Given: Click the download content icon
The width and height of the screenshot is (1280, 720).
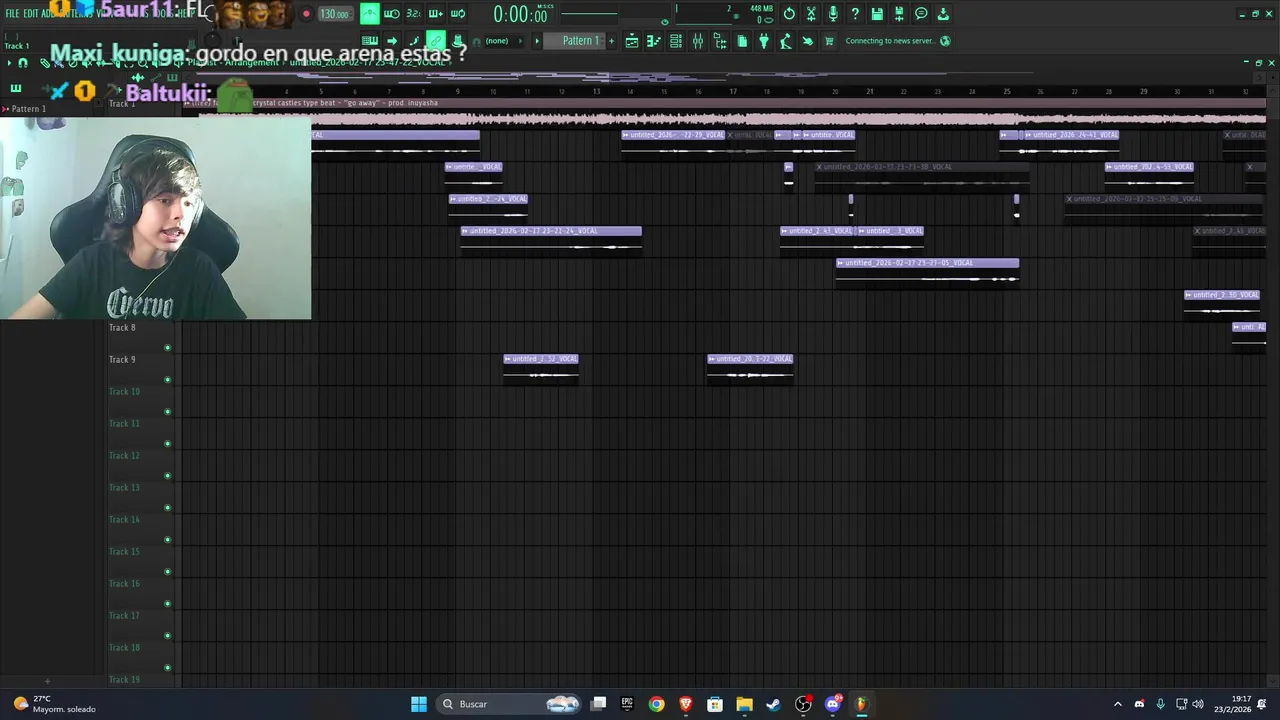Looking at the screenshot, I should point(943,14).
